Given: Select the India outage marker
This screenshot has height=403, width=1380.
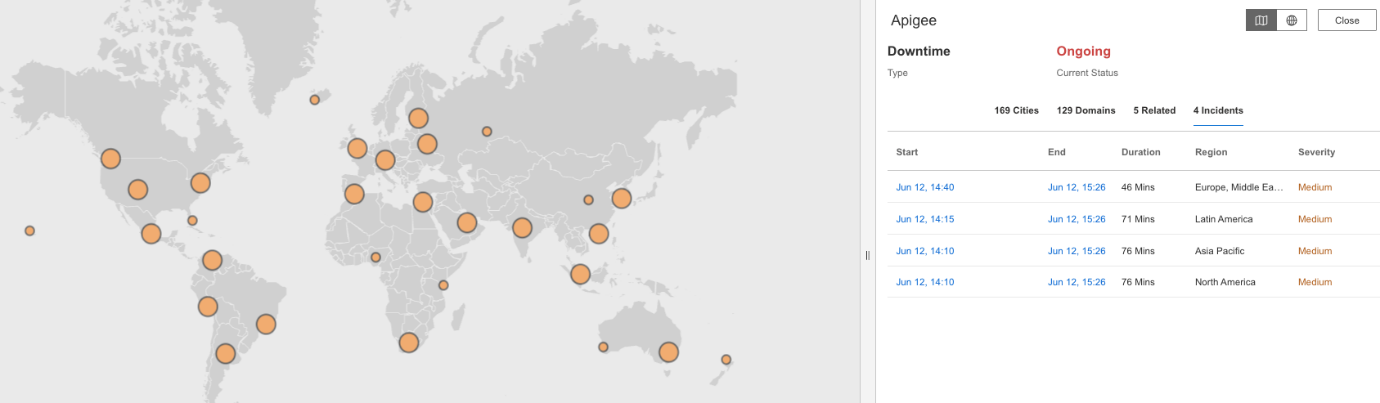Looking at the screenshot, I should pyautogui.click(x=521, y=228).
